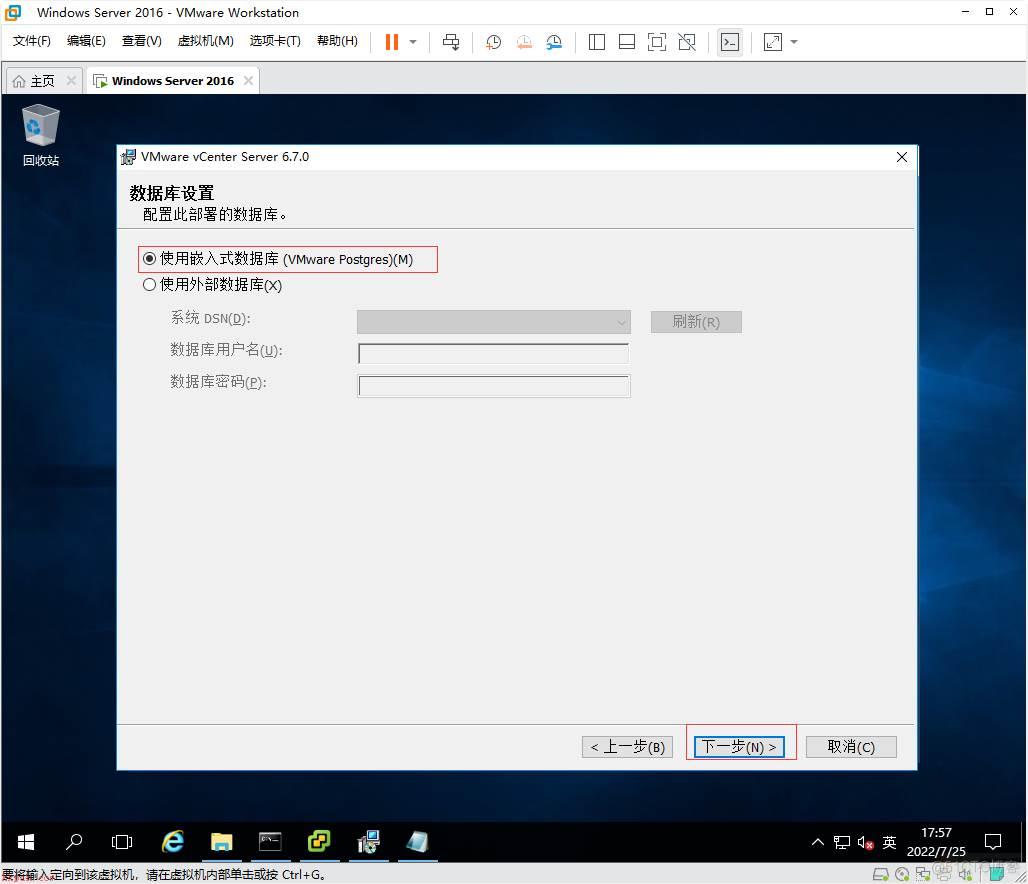Open the network tray icon

pyautogui.click(x=842, y=842)
